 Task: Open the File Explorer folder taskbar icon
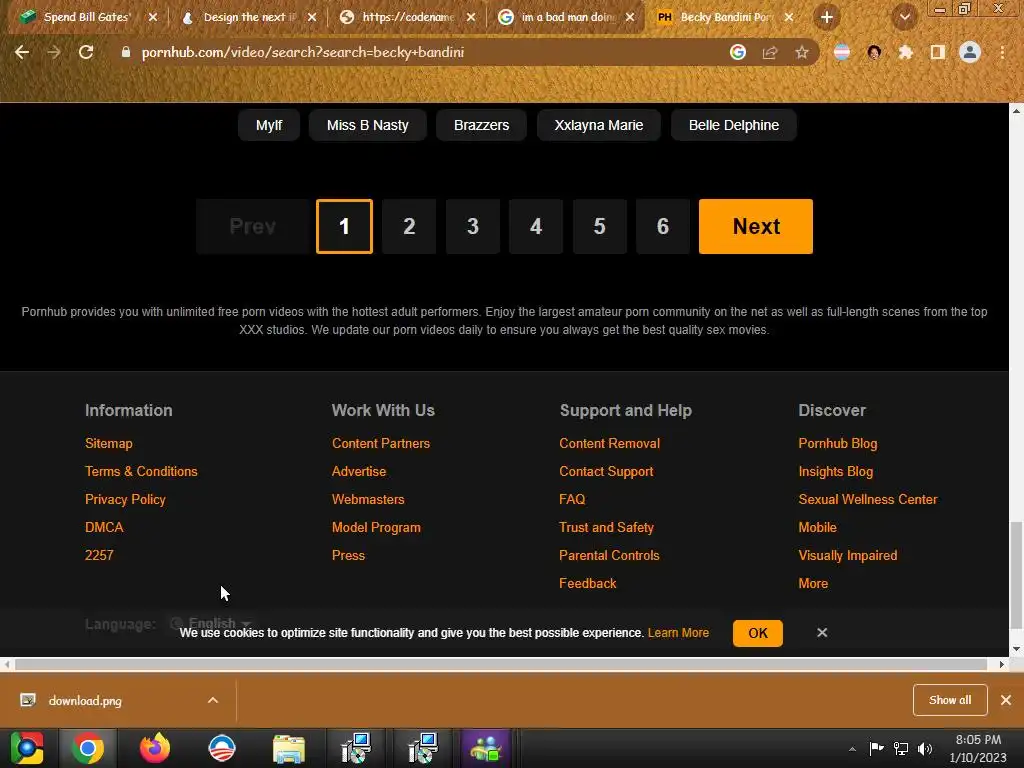pos(289,748)
